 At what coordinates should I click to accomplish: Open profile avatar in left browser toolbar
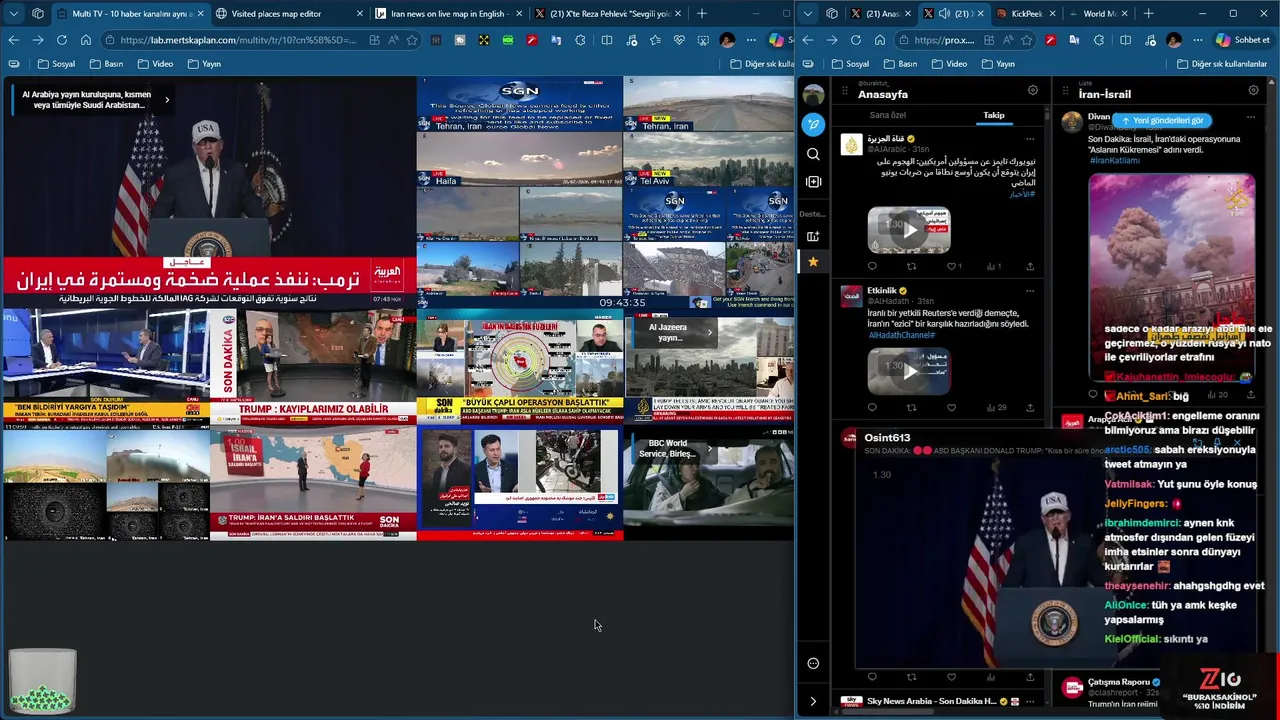point(727,40)
